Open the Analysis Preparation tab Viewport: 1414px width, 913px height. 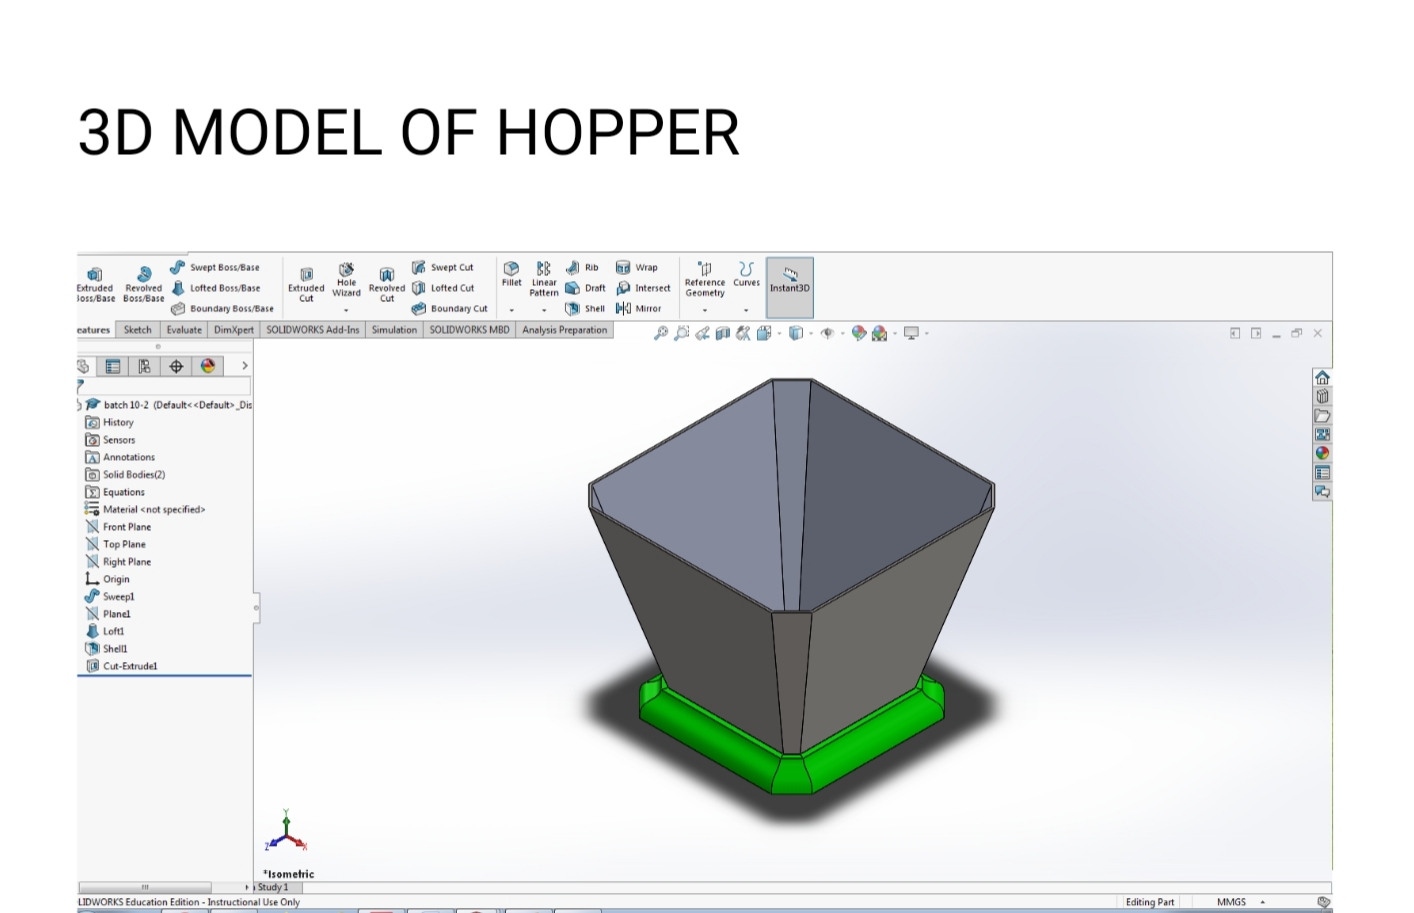(x=564, y=330)
